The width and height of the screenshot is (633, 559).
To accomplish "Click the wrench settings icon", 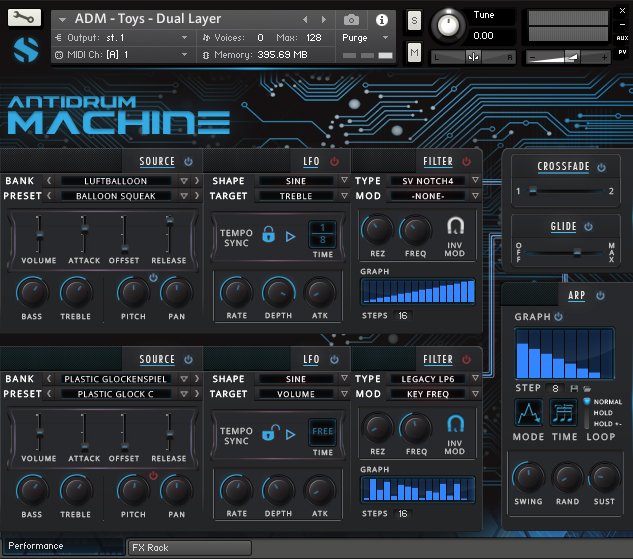I will 25,17.
